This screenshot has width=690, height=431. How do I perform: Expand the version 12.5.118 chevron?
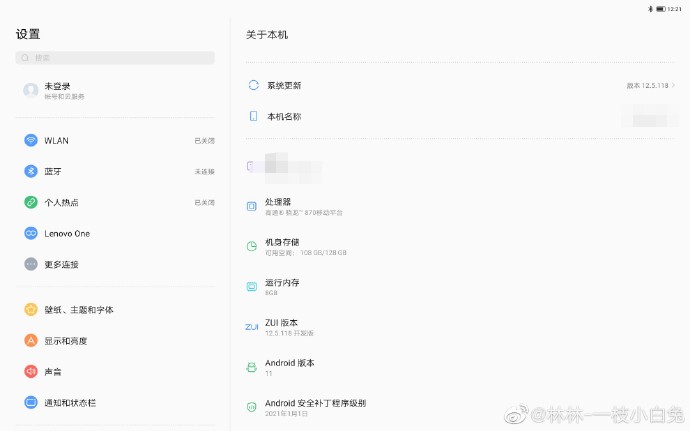click(x=673, y=85)
